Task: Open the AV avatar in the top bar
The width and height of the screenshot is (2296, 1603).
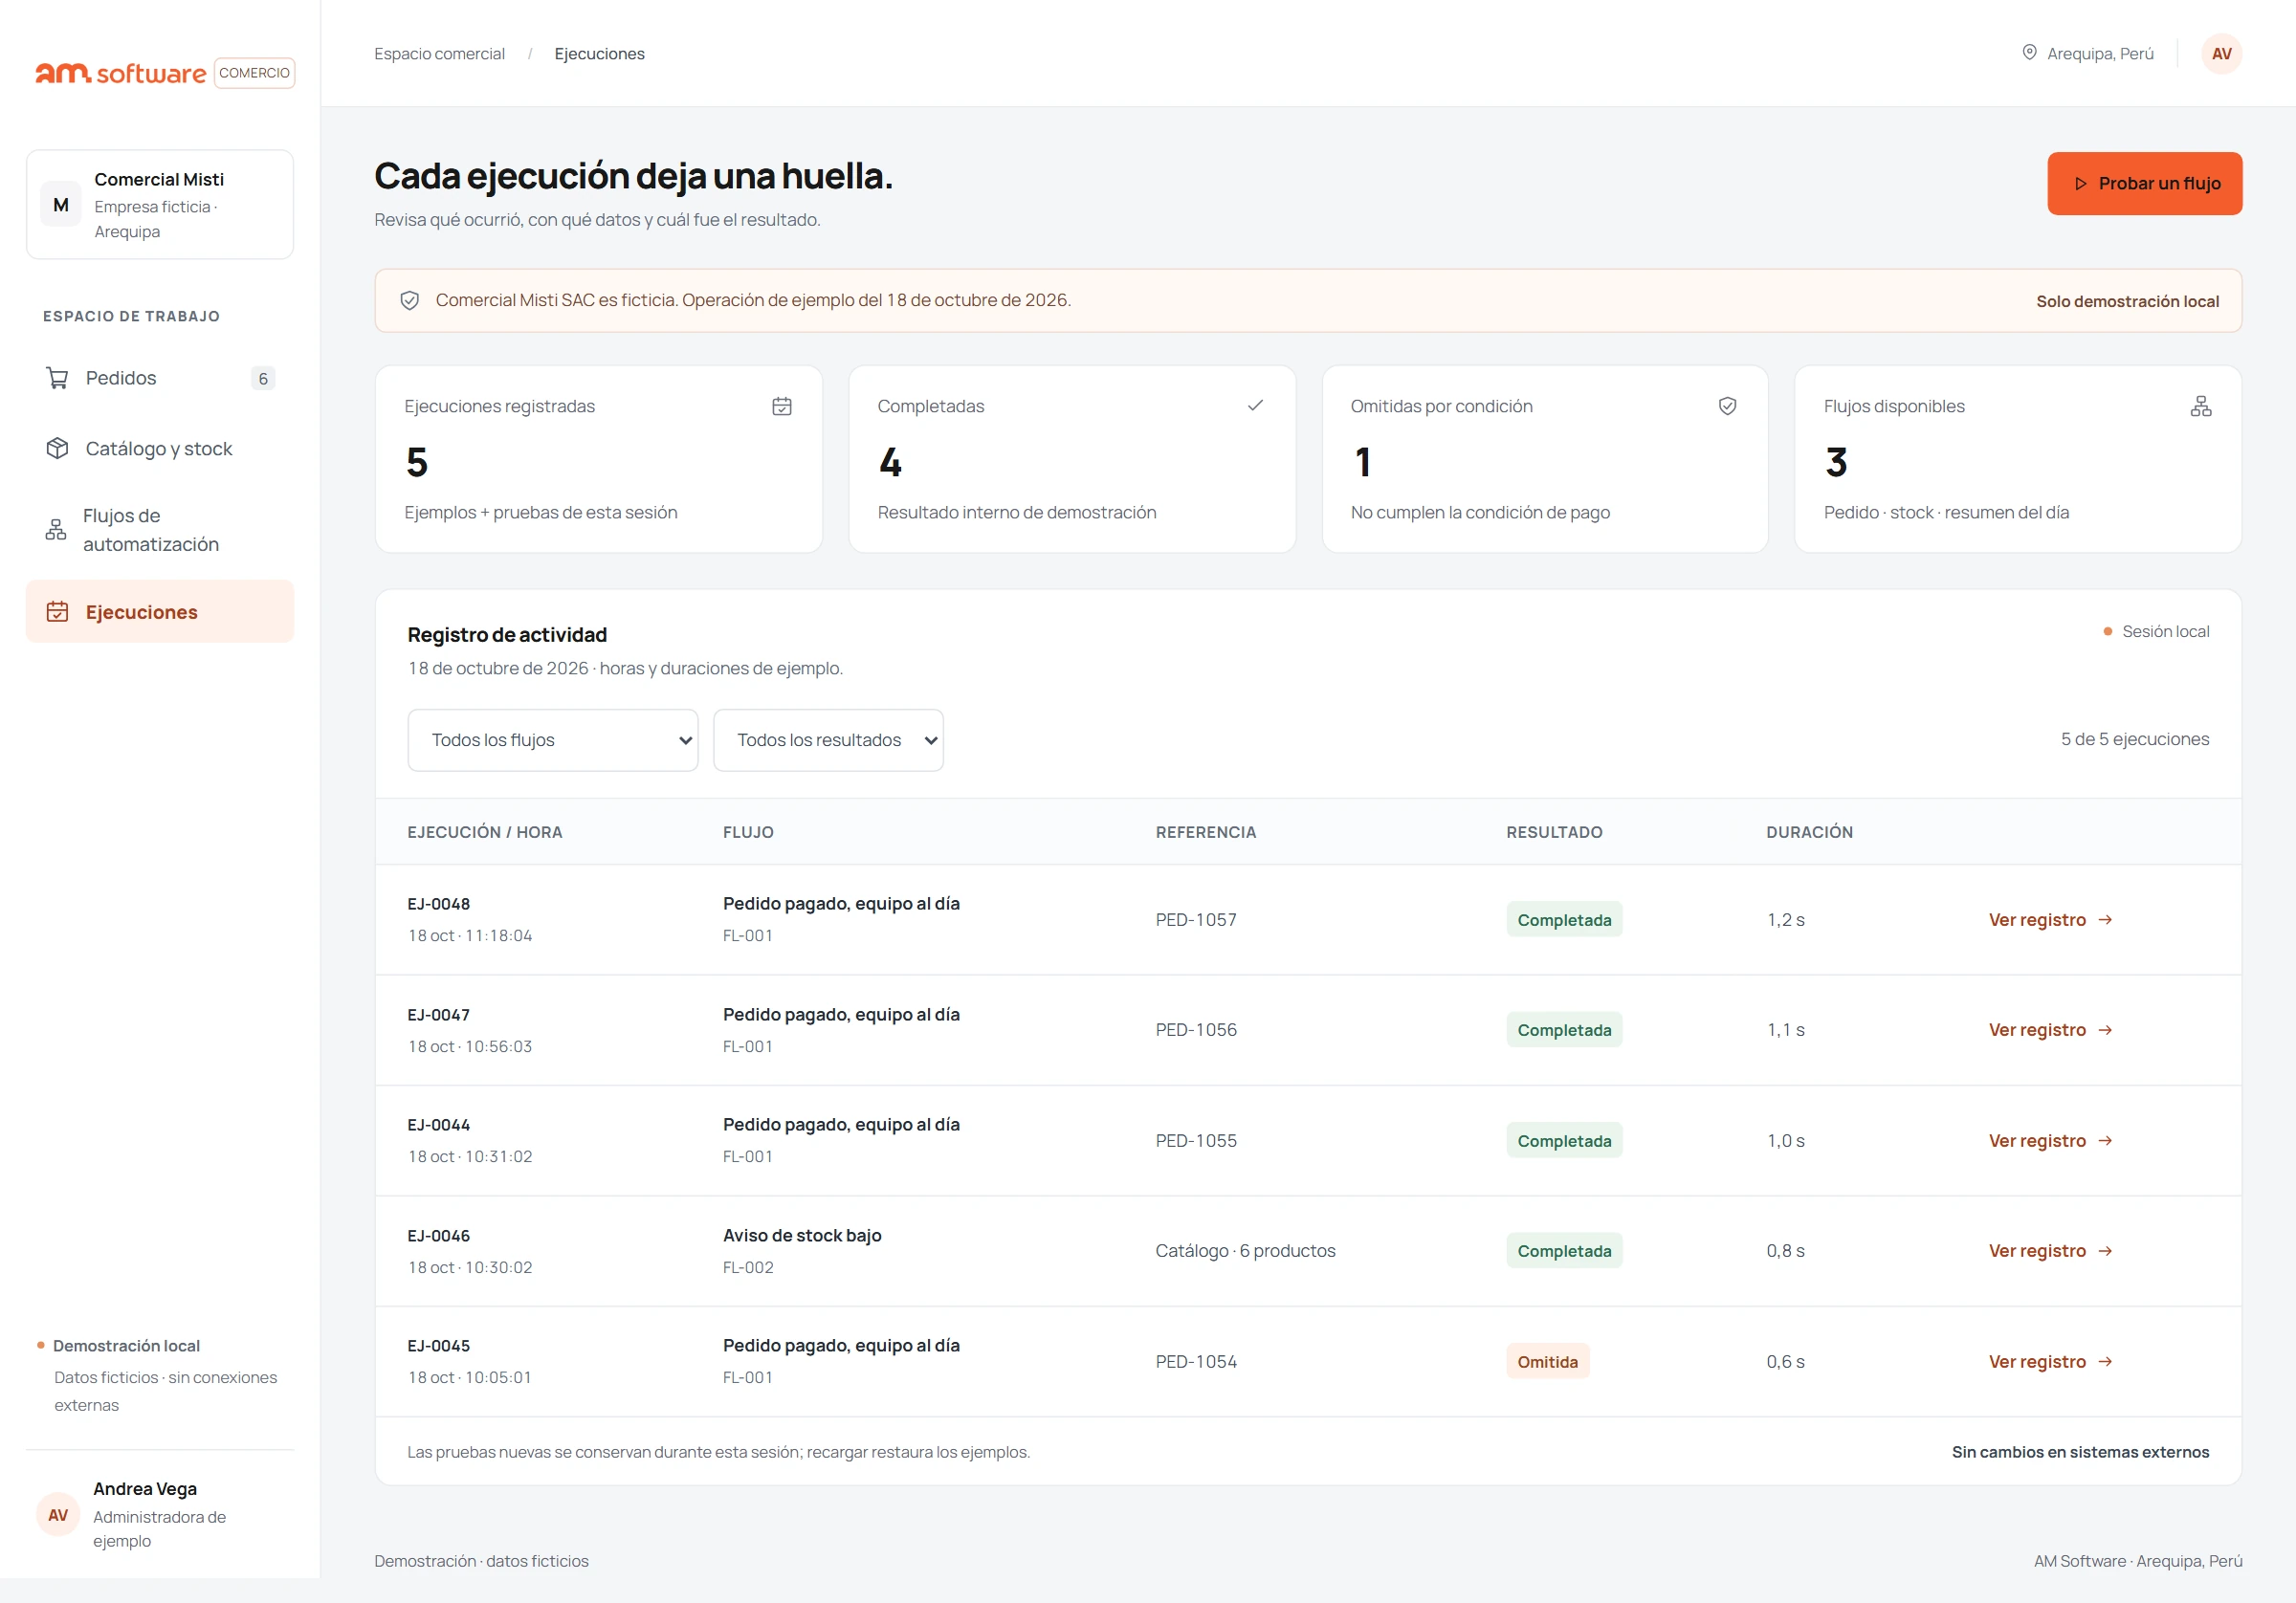Action: coord(2221,54)
